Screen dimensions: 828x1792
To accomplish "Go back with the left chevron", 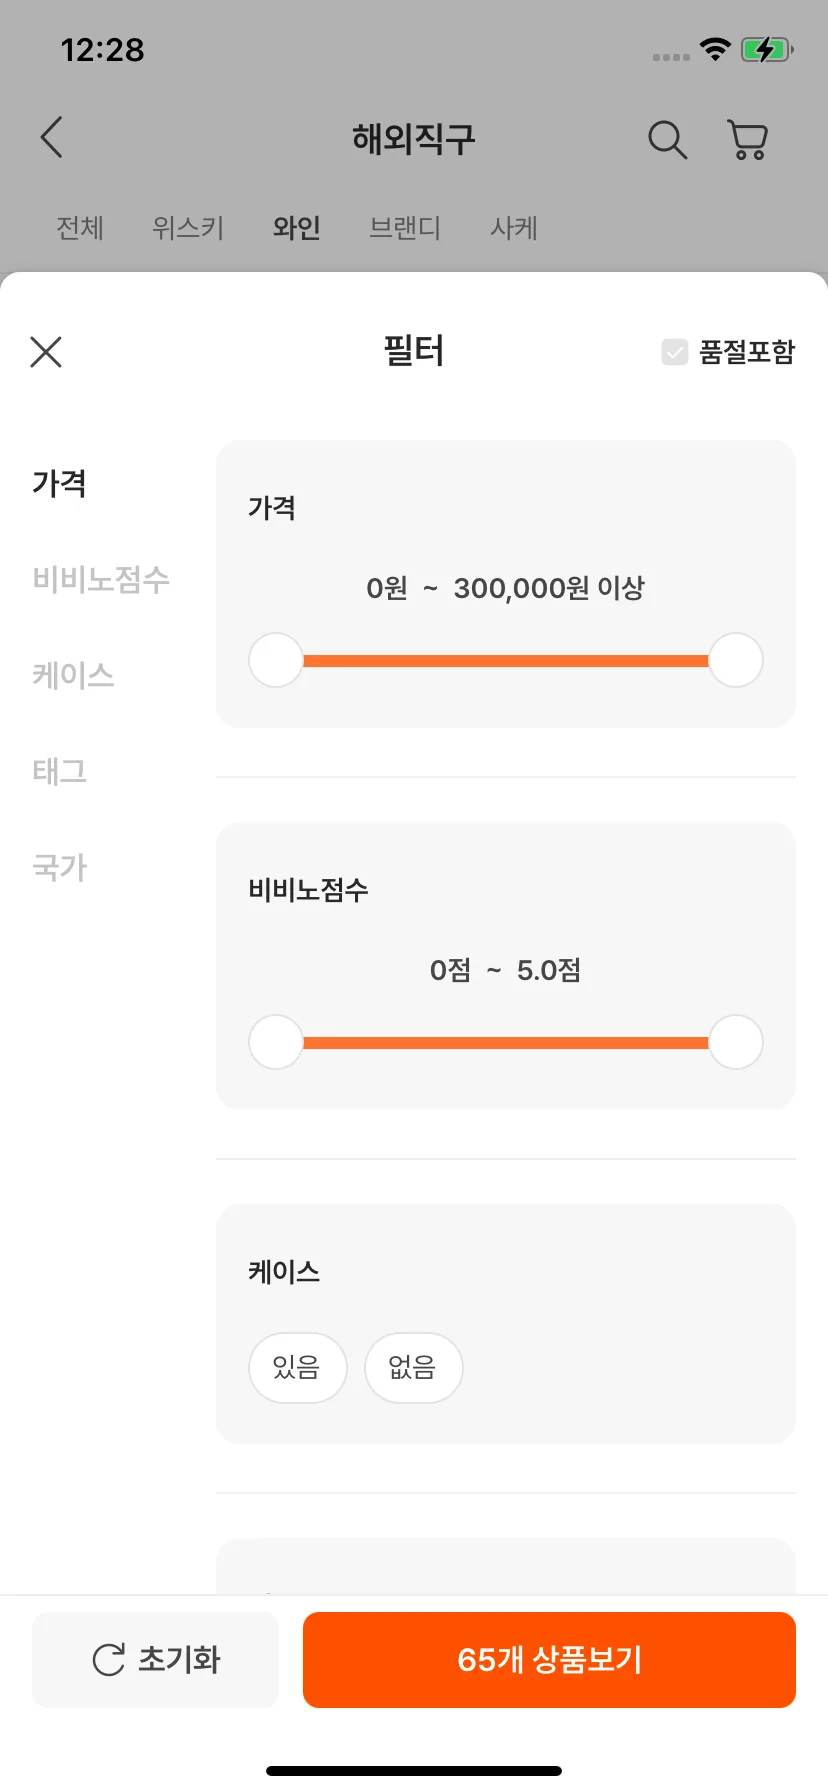I will (x=52, y=137).
